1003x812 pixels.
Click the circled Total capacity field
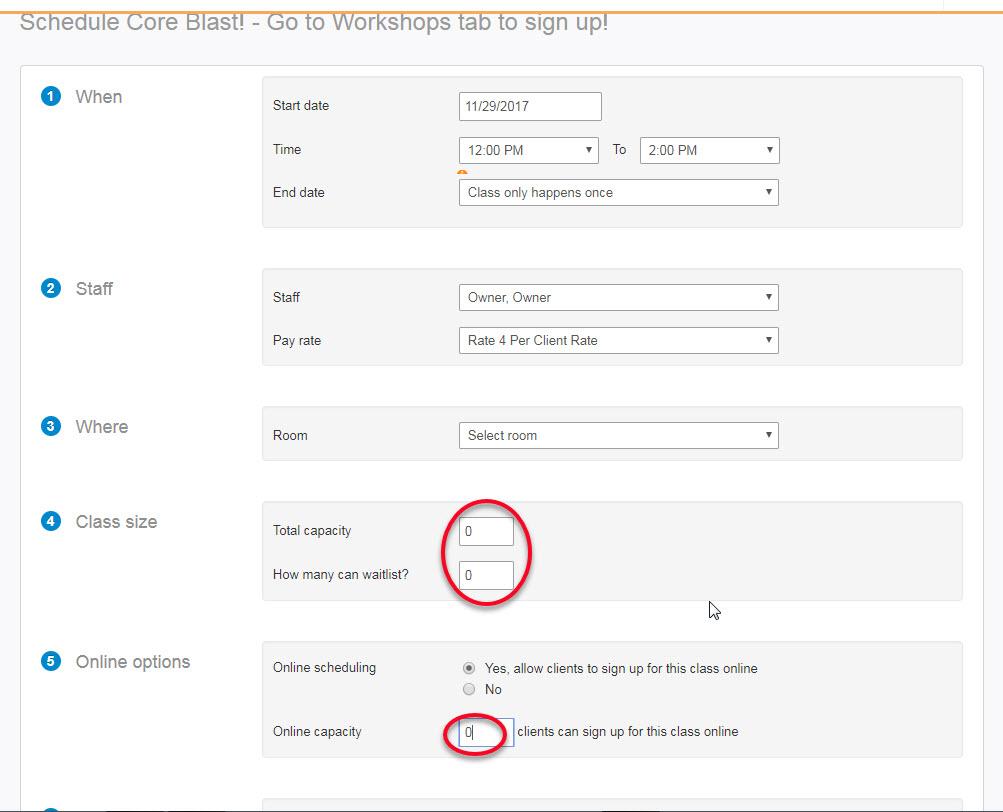click(486, 531)
